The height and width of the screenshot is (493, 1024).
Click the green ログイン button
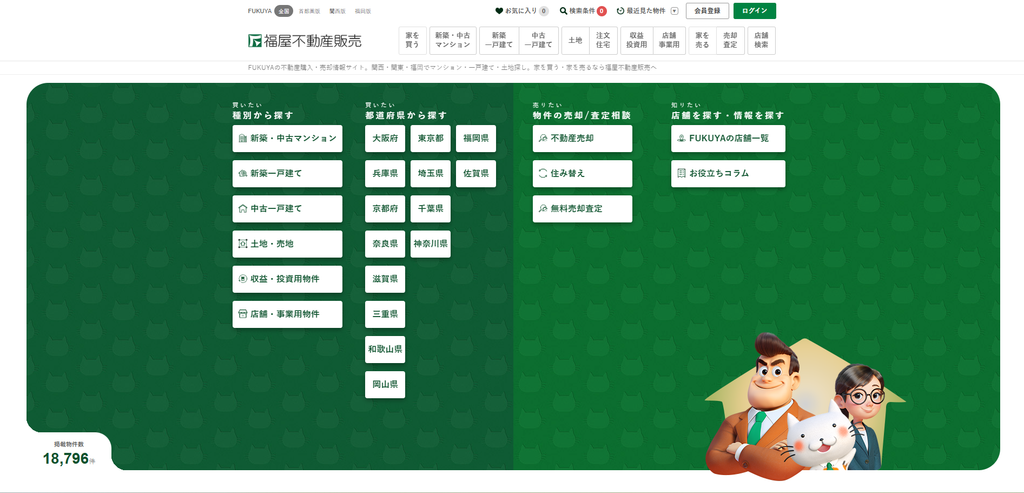[755, 11]
